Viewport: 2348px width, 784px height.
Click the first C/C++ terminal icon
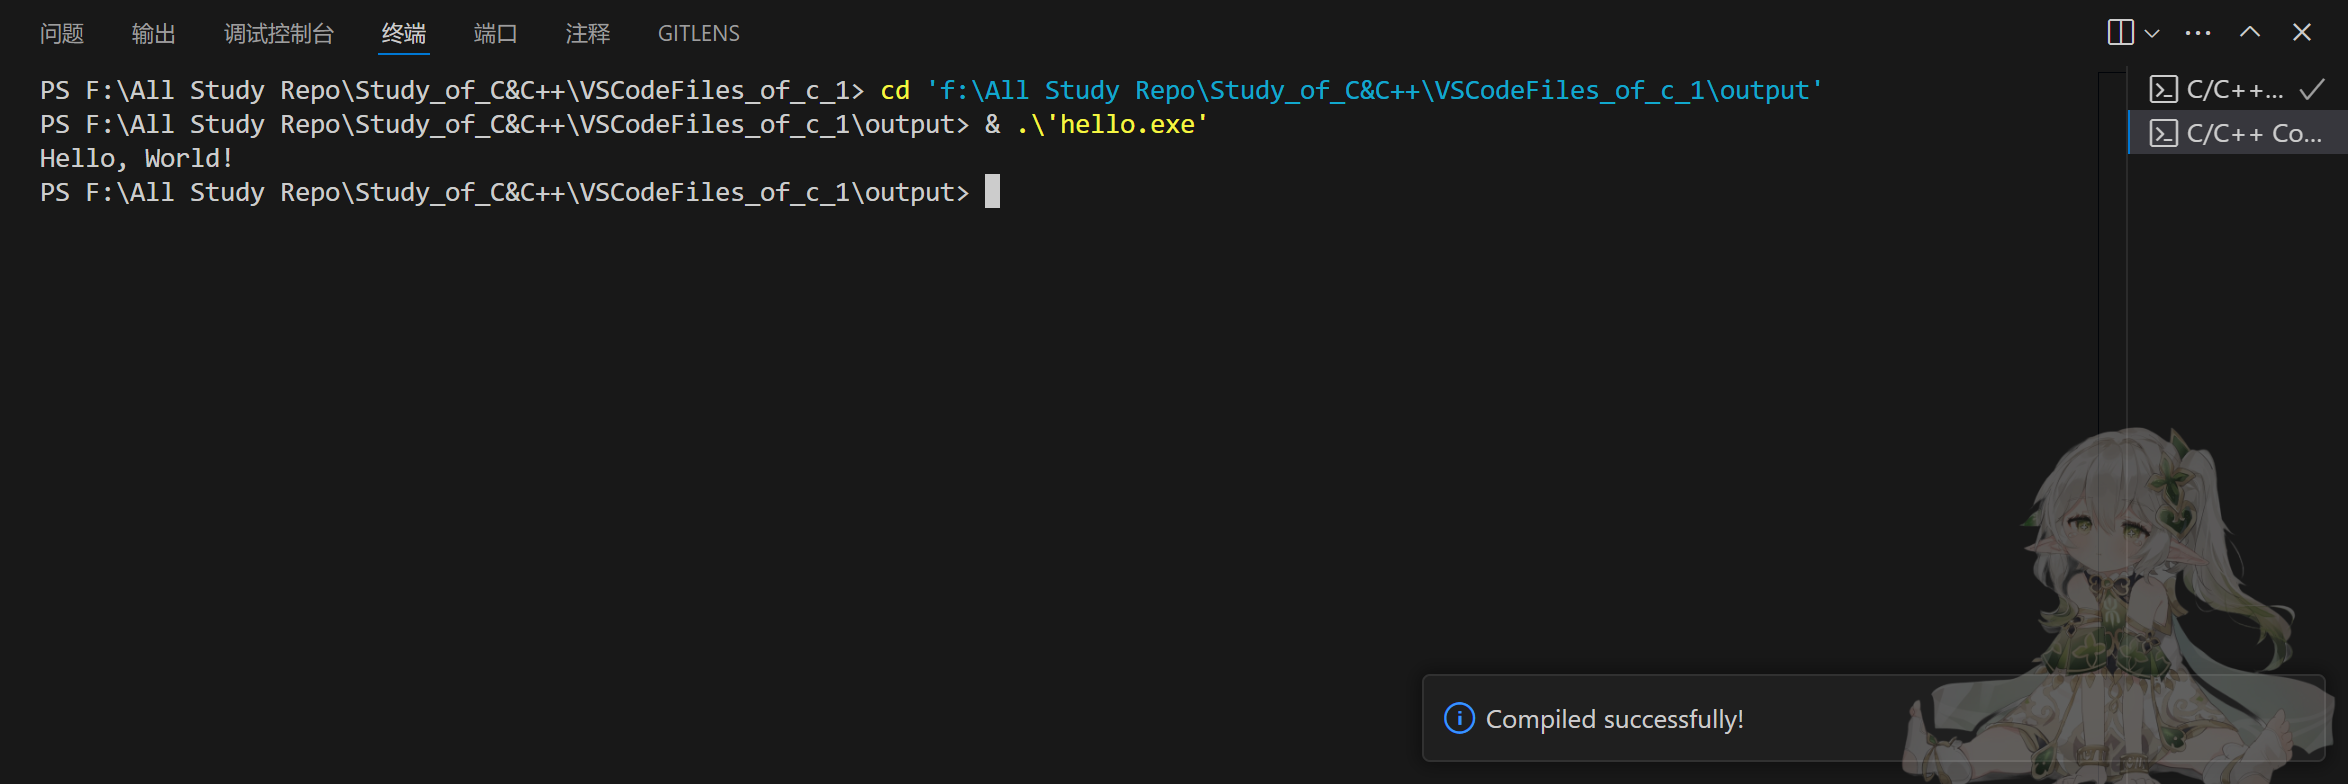pos(2163,90)
